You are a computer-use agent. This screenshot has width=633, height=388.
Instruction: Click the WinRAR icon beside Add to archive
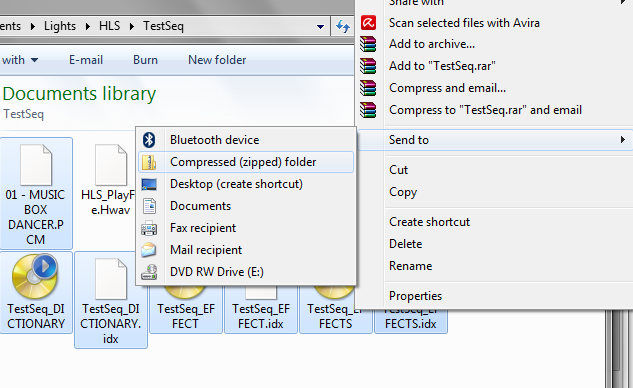tap(368, 44)
